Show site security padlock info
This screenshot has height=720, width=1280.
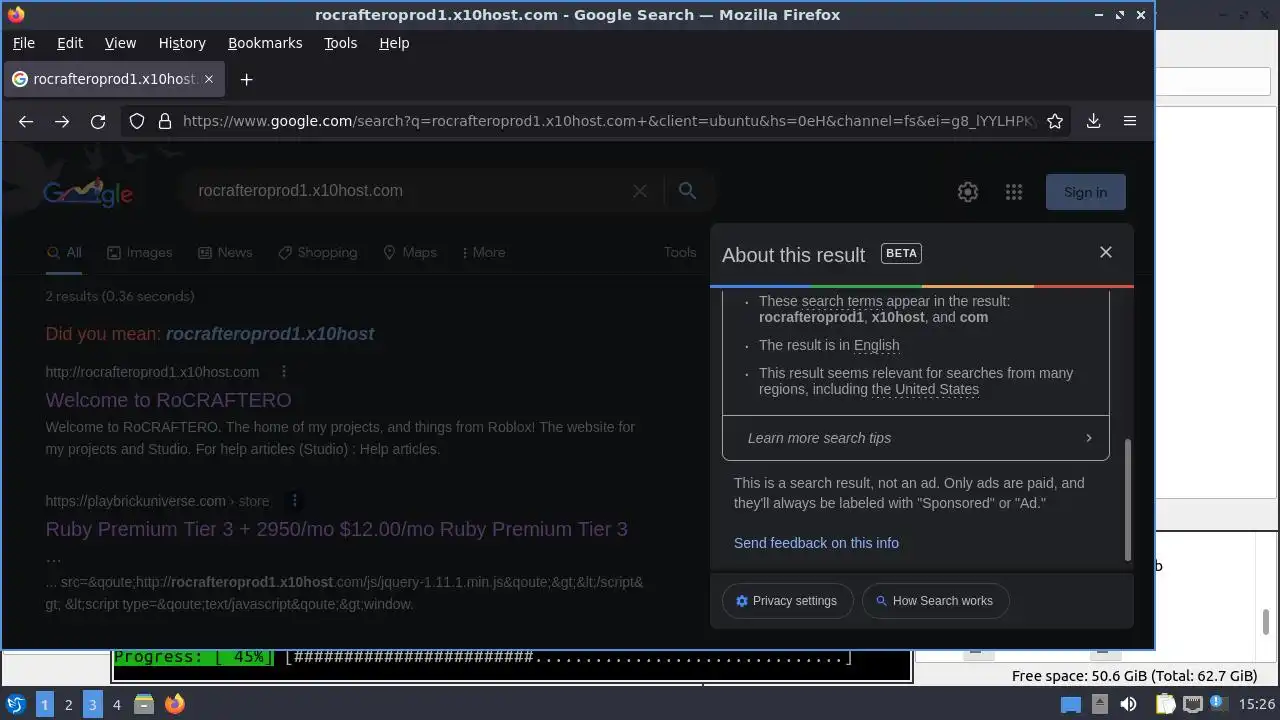[x=165, y=121]
